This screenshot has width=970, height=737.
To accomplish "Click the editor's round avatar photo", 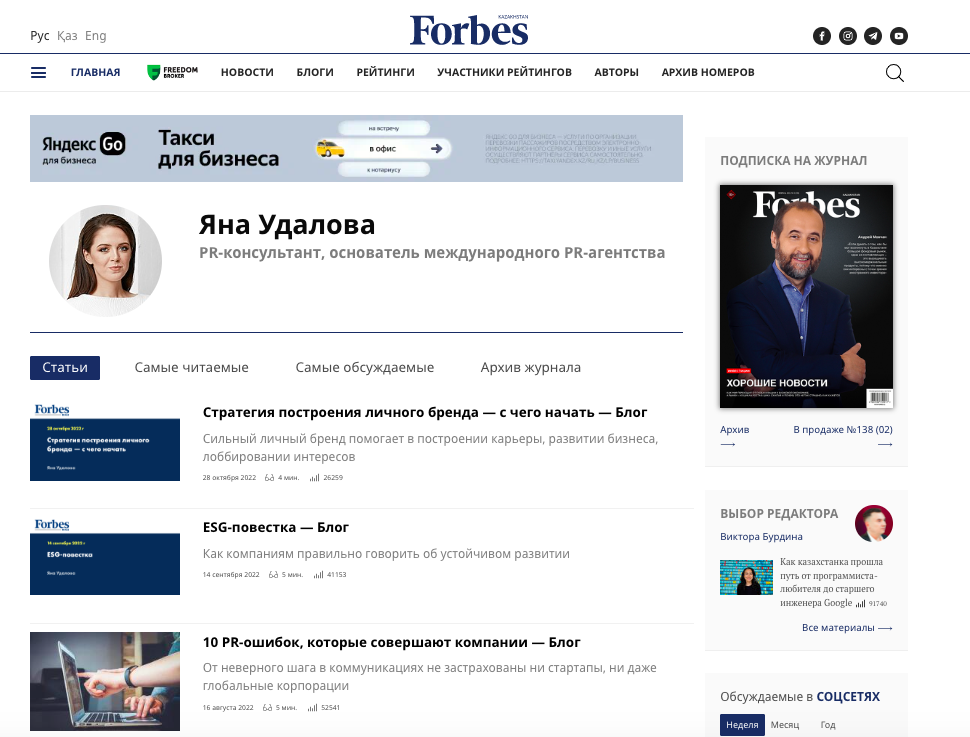I will 874,523.
